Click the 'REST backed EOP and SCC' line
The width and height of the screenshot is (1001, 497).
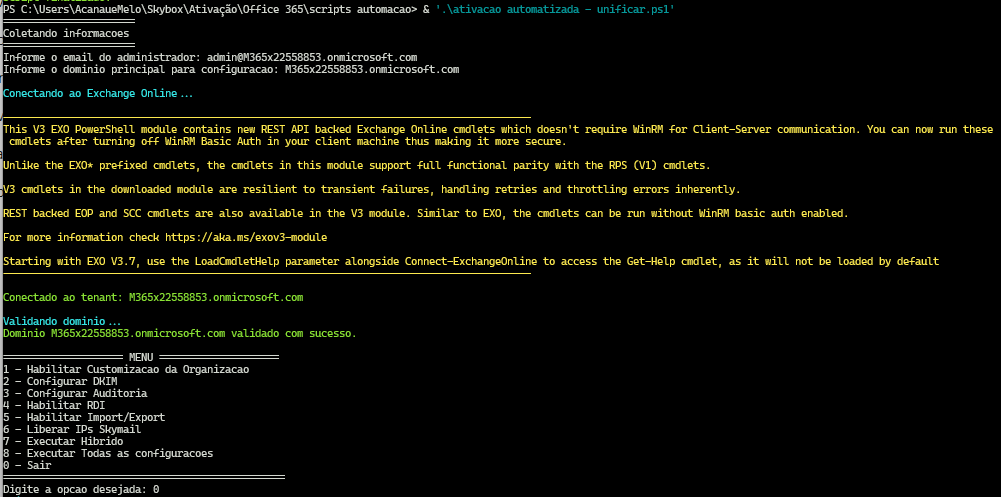point(426,214)
